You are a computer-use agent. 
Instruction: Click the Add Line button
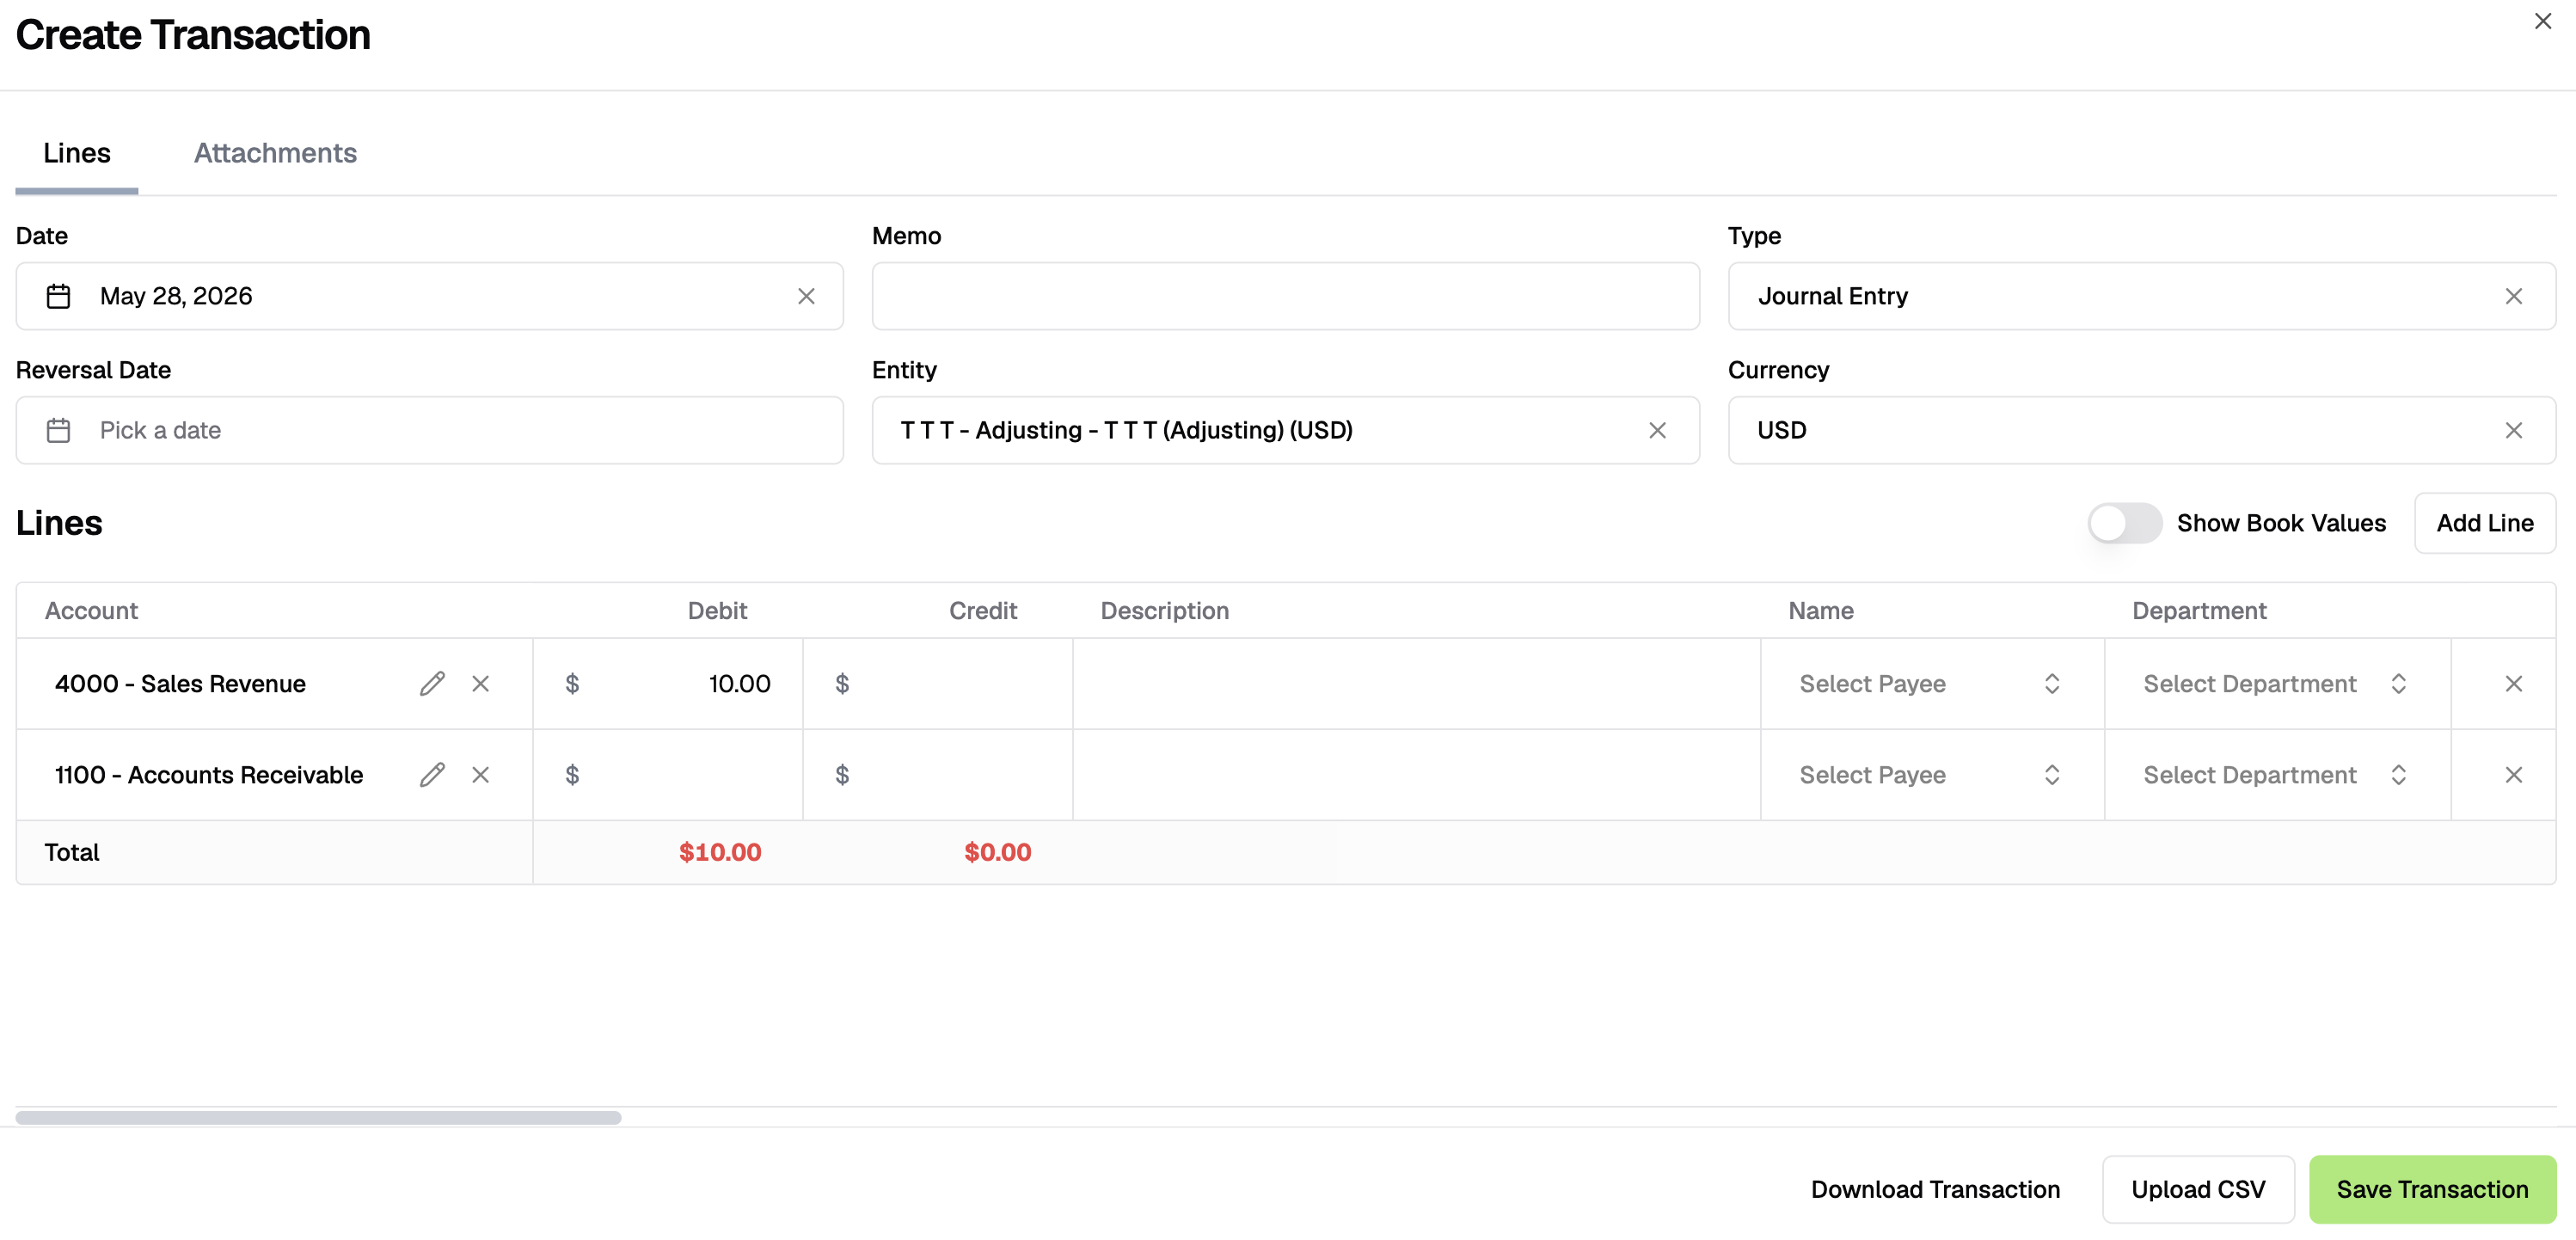pos(2485,523)
